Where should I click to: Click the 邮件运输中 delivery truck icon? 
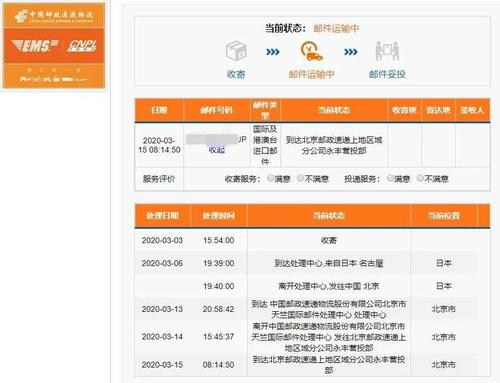click(x=312, y=51)
